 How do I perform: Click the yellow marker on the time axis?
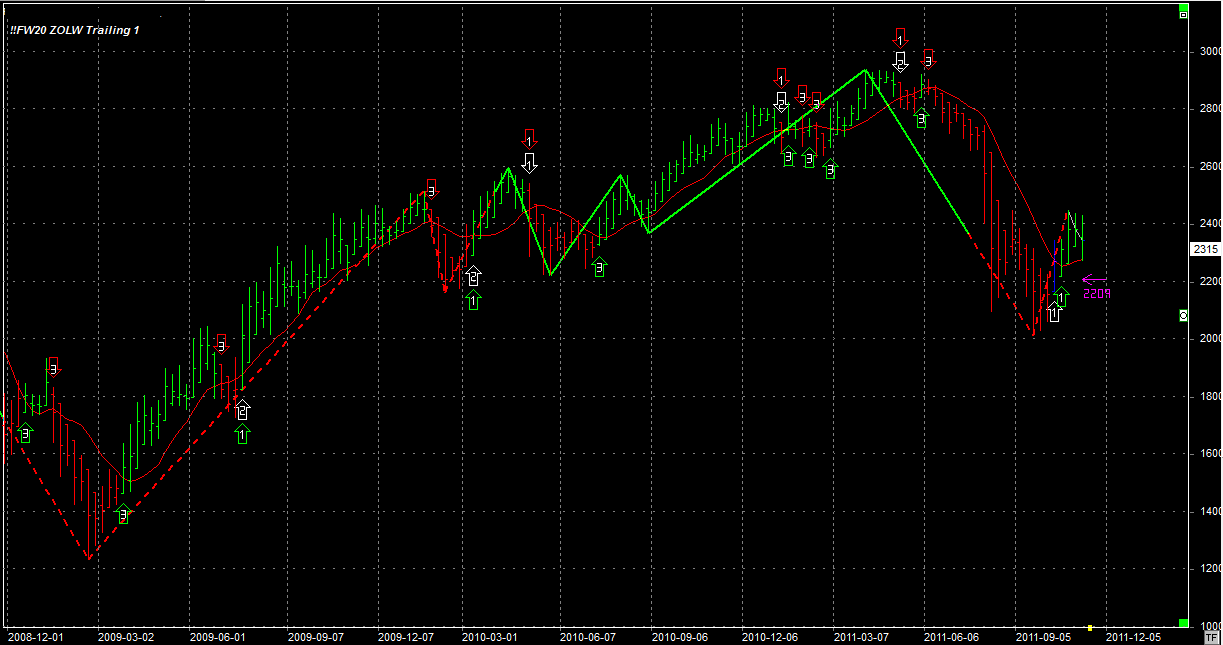tap(1090, 627)
